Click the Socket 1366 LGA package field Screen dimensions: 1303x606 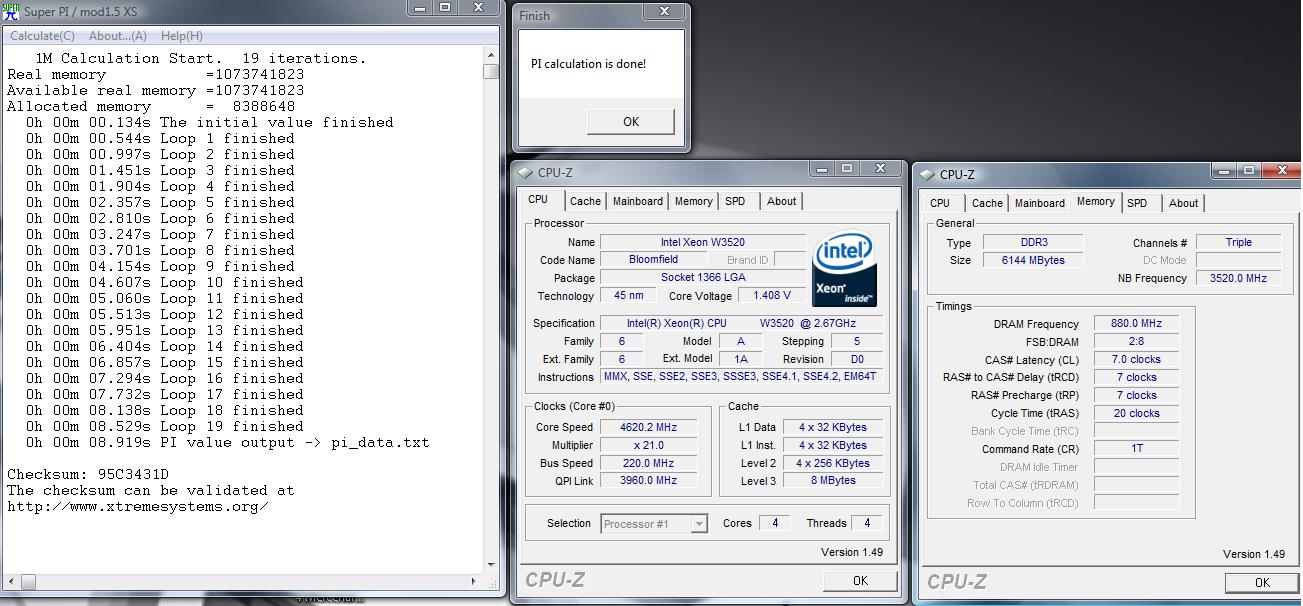pos(702,278)
